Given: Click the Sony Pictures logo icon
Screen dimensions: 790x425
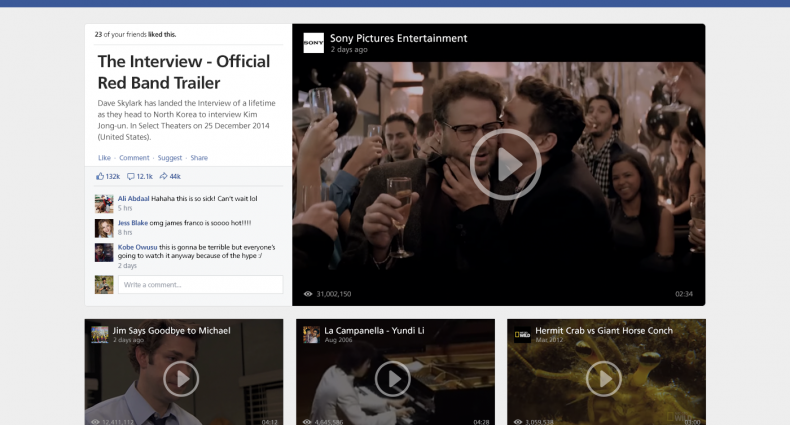Looking at the screenshot, I should [313, 43].
